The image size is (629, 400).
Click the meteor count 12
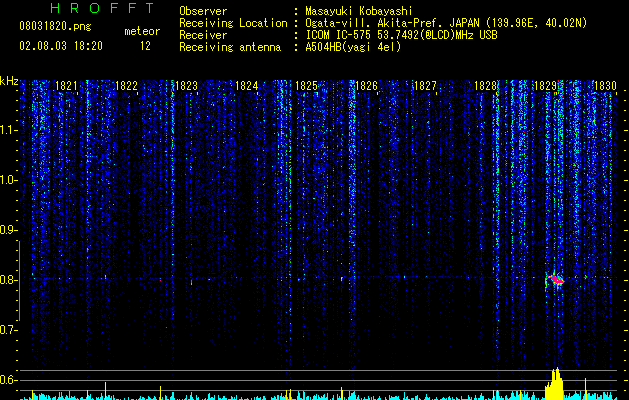click(x=145, y=46)
